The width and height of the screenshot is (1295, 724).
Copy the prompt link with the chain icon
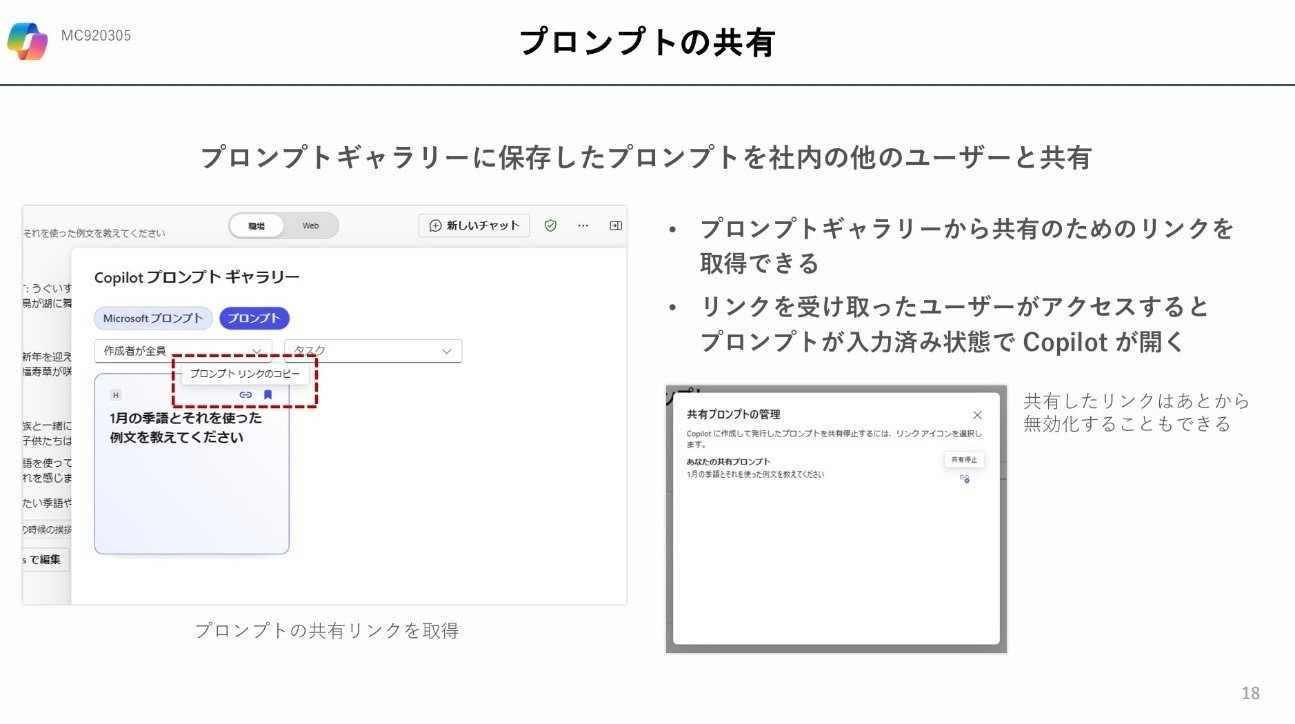[x=245, y=395]
